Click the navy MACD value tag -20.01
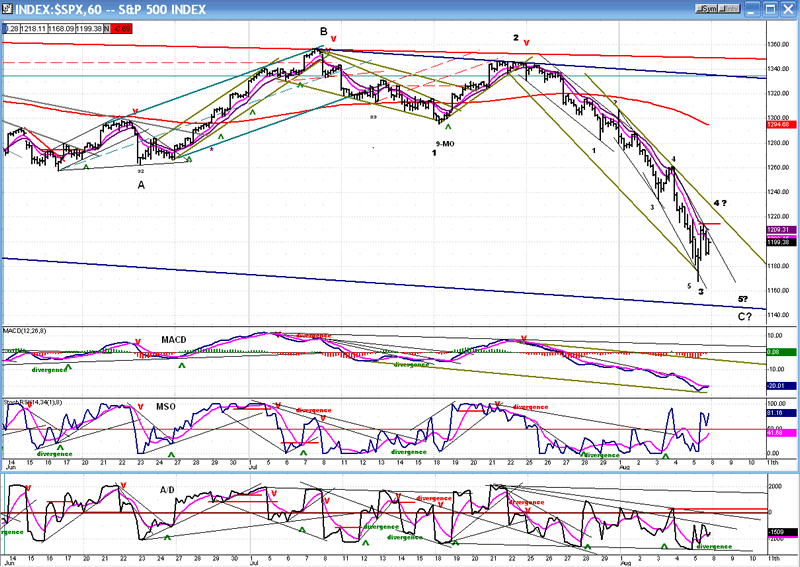Image resolution: width=800 pixels, height=567 pixels. click(x=781, y=386)
